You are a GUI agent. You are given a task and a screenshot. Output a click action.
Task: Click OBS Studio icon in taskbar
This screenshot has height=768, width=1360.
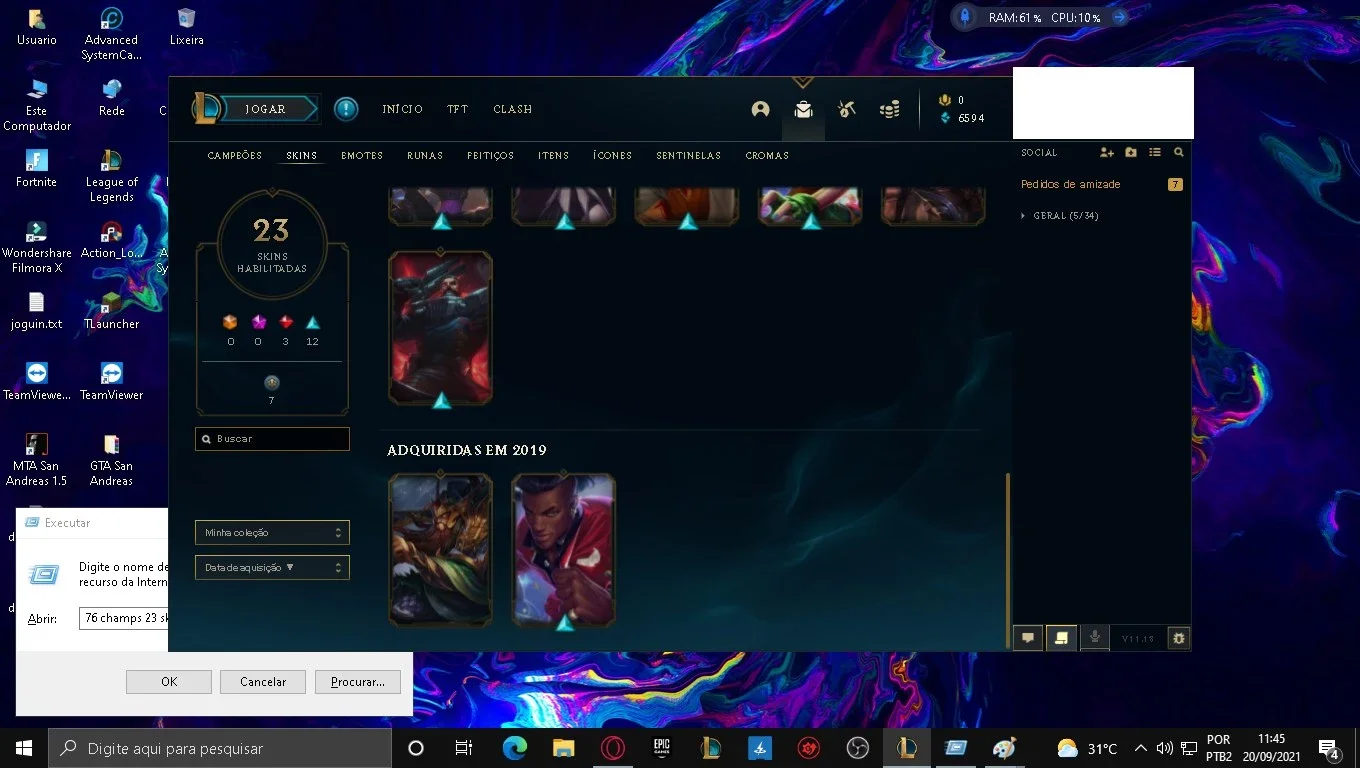[x=858, y=748]
